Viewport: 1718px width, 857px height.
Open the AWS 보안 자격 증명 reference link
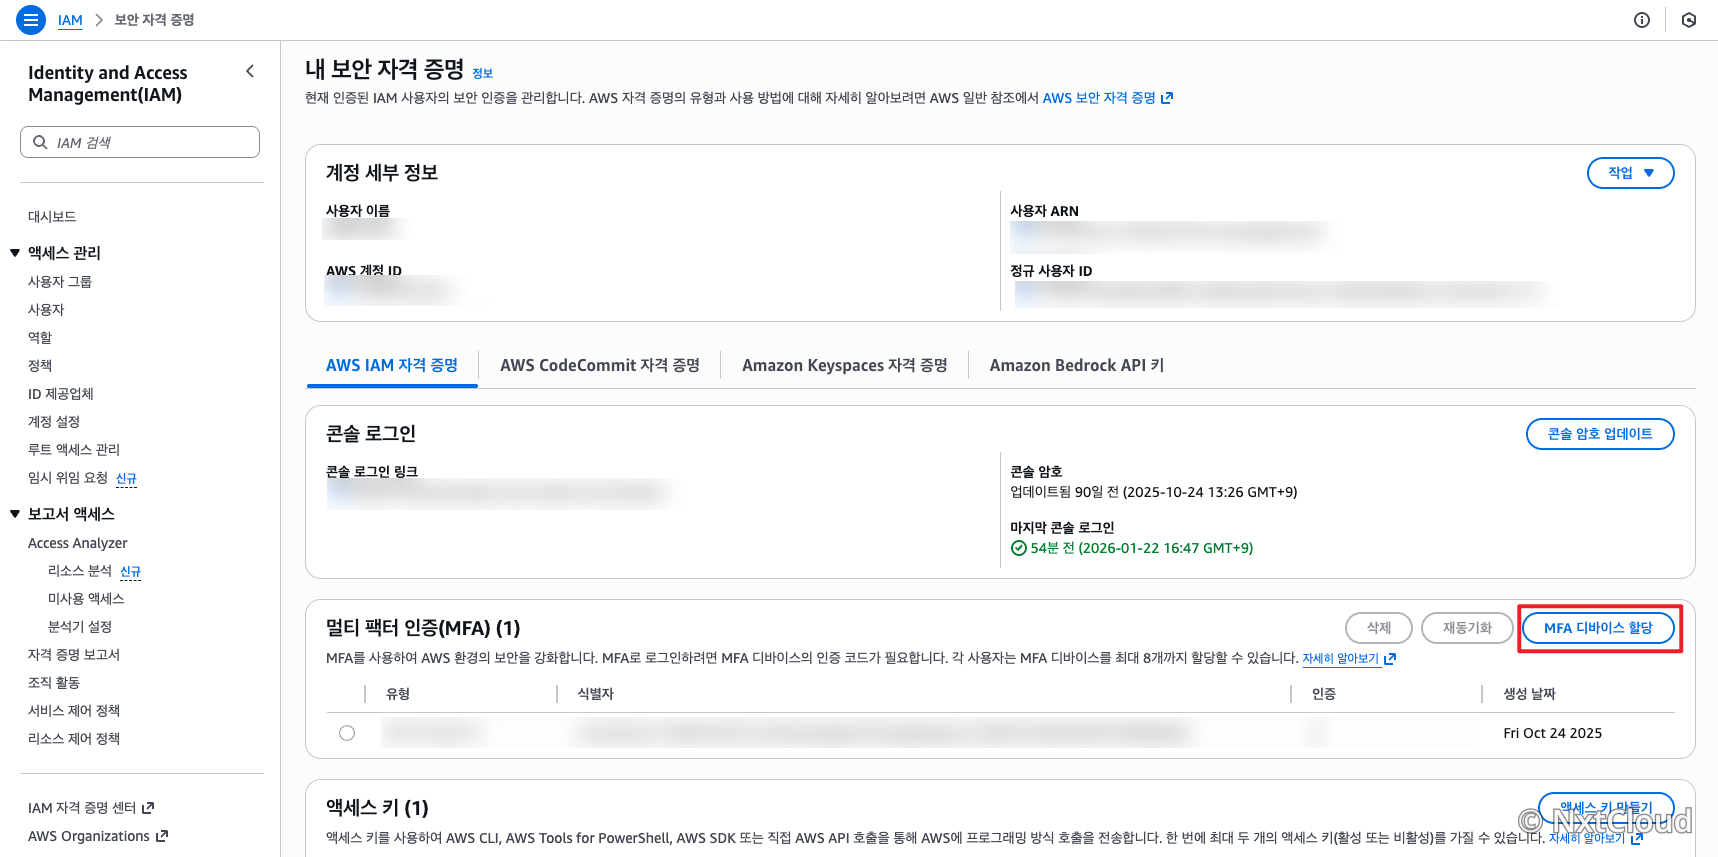point(1099,98)
